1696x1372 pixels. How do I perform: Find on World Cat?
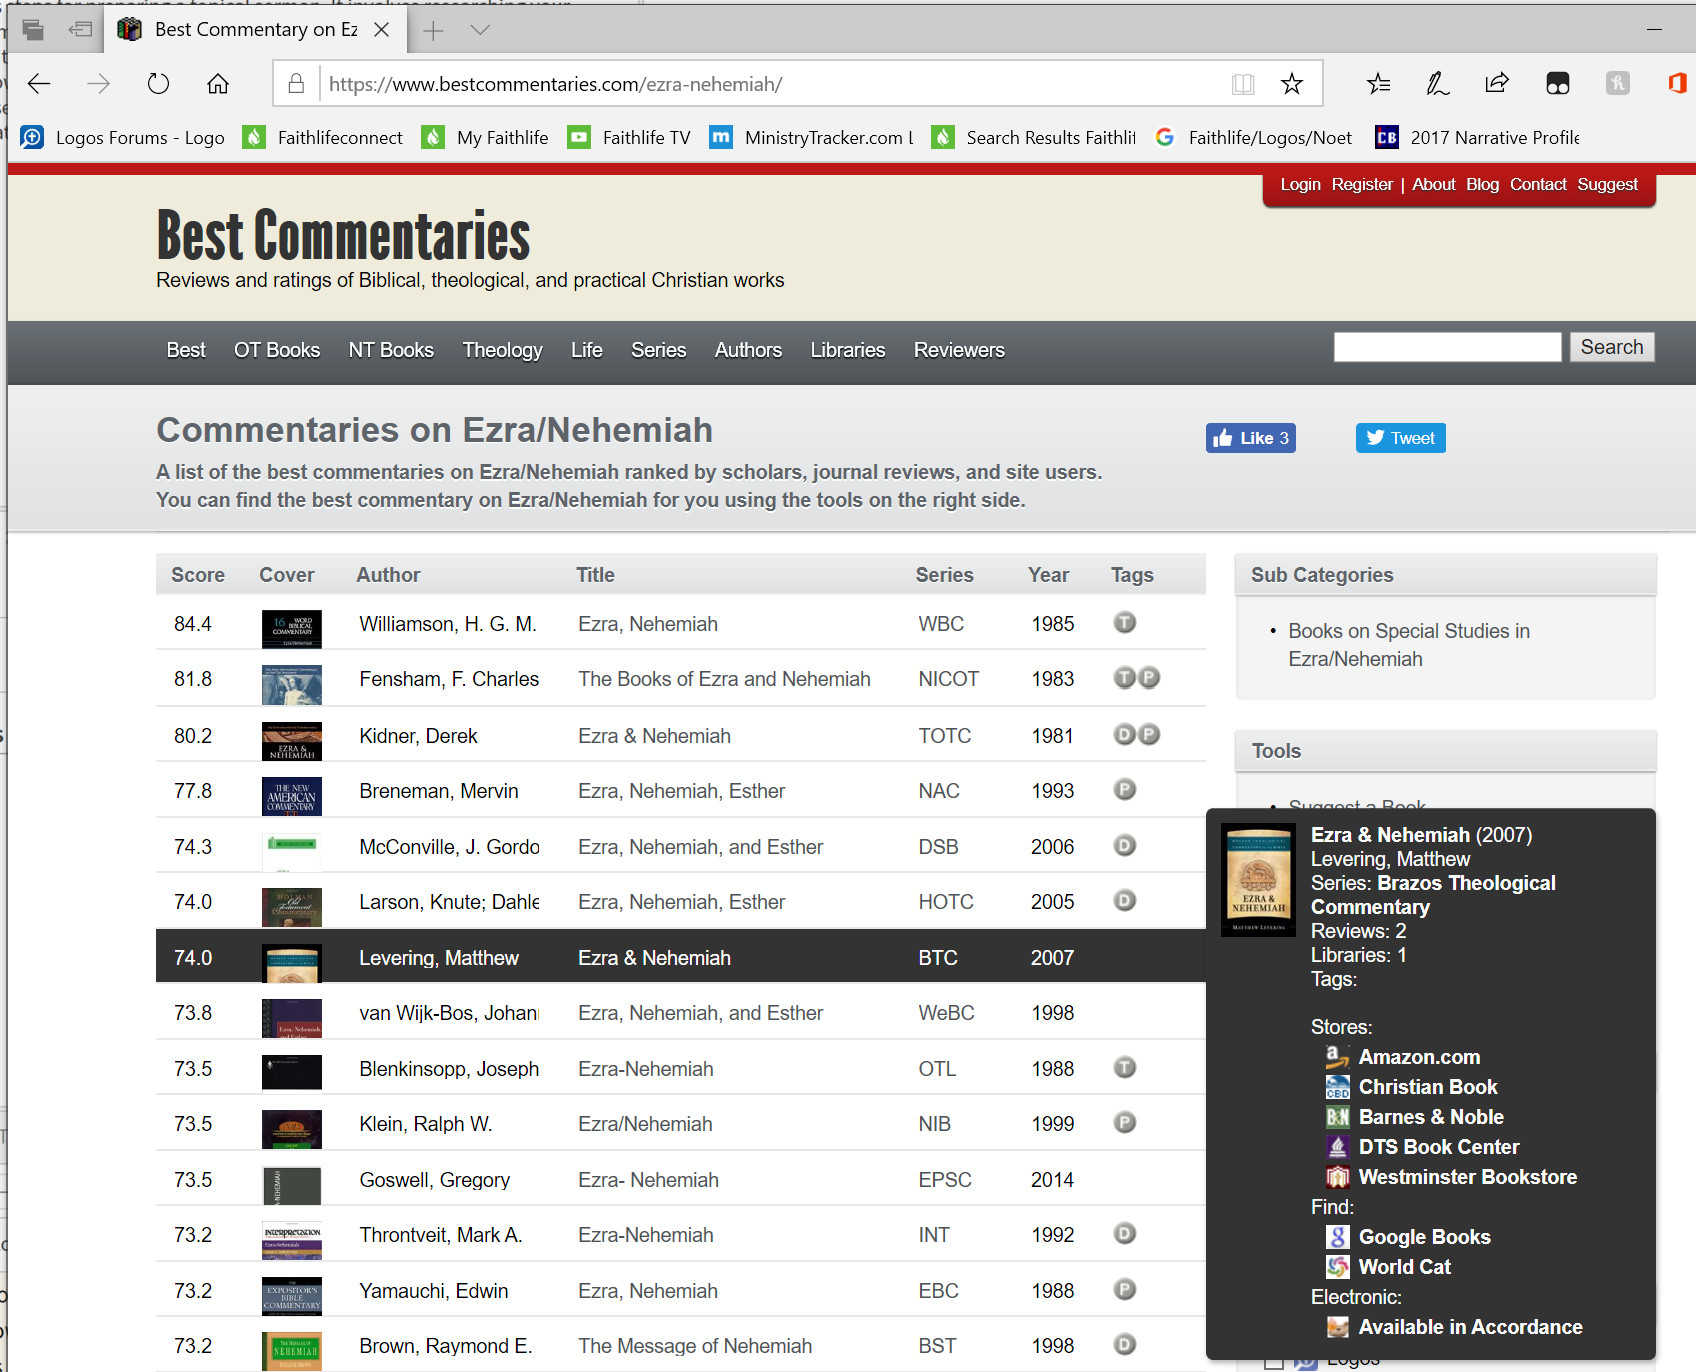click(1404, 1267)
